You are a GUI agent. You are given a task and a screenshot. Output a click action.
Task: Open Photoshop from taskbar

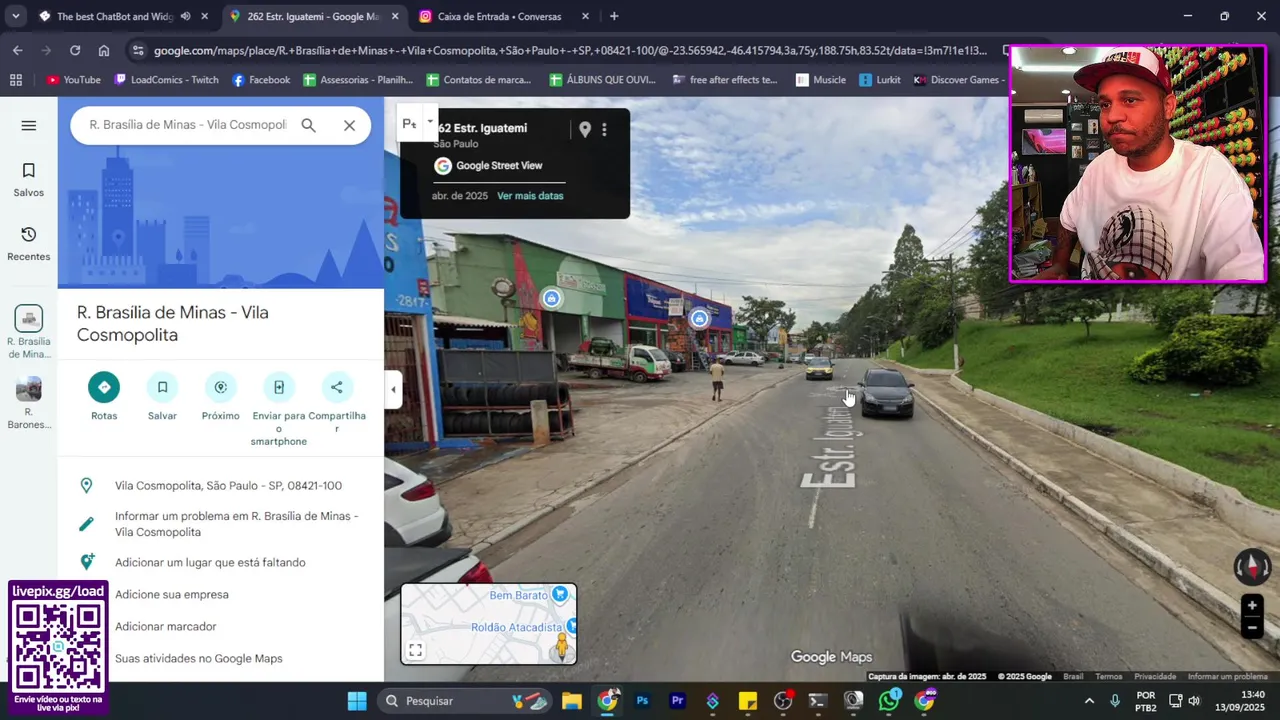642,701
